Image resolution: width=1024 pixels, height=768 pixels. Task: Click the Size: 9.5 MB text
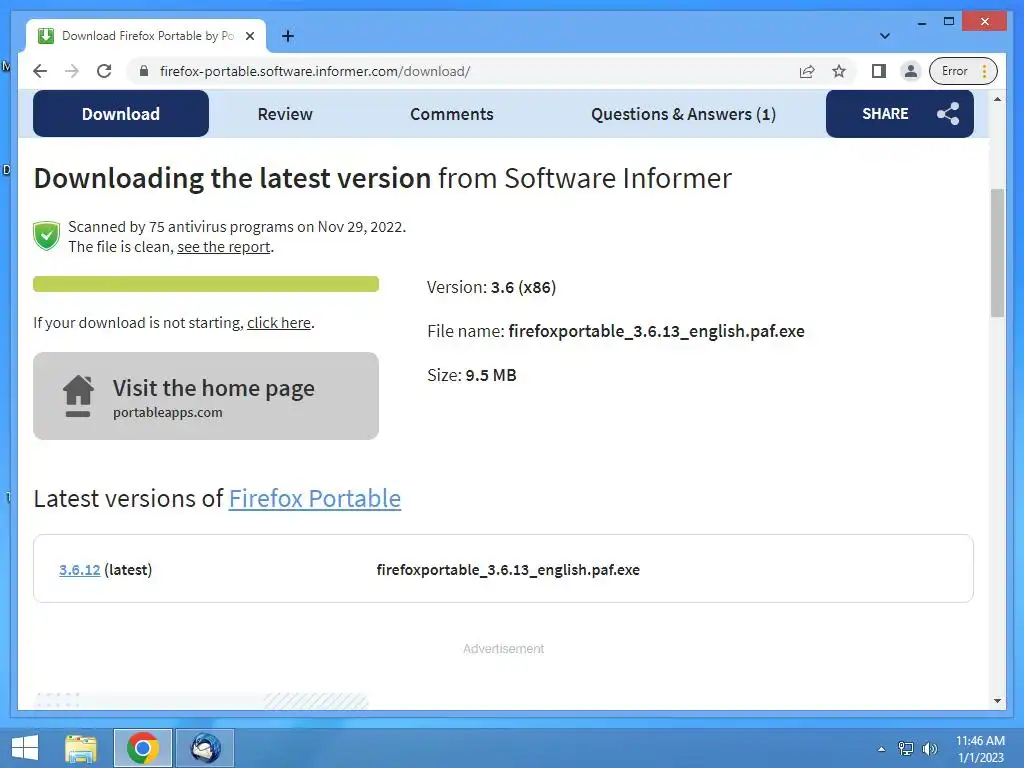pos(472,375)
